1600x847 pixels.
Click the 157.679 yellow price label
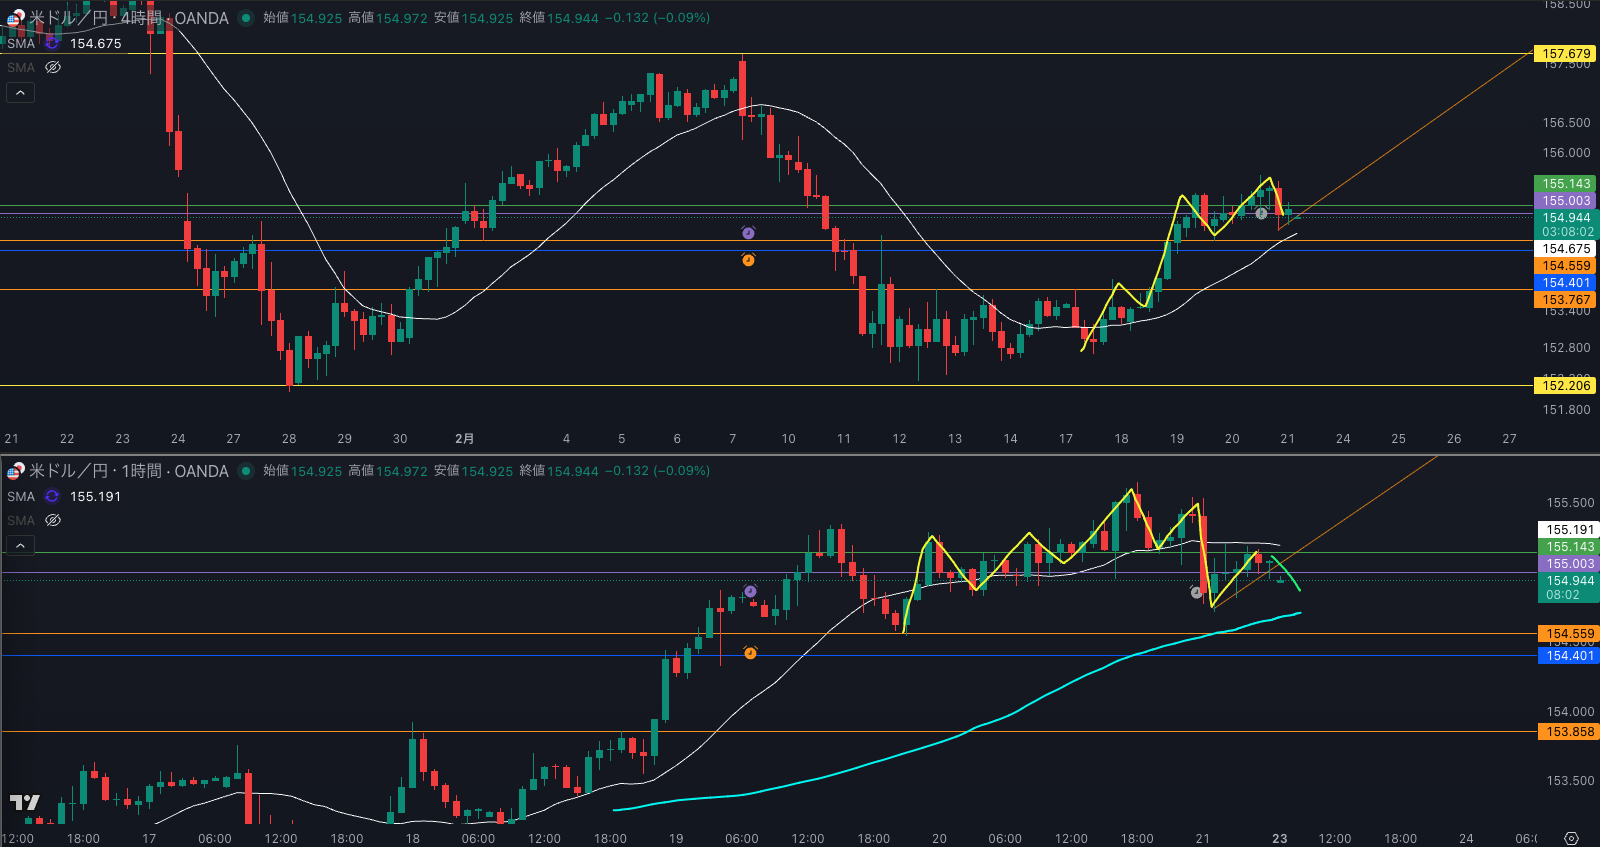click(1565, 54)
